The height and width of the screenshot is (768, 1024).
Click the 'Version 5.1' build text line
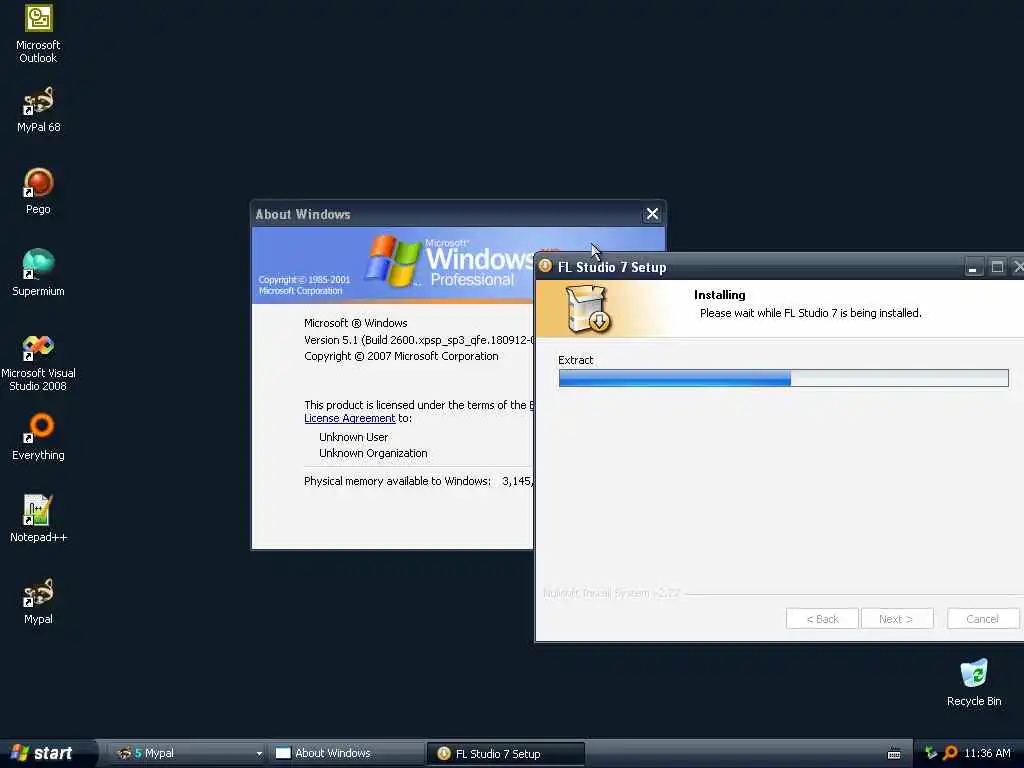[x=419, y=340]
